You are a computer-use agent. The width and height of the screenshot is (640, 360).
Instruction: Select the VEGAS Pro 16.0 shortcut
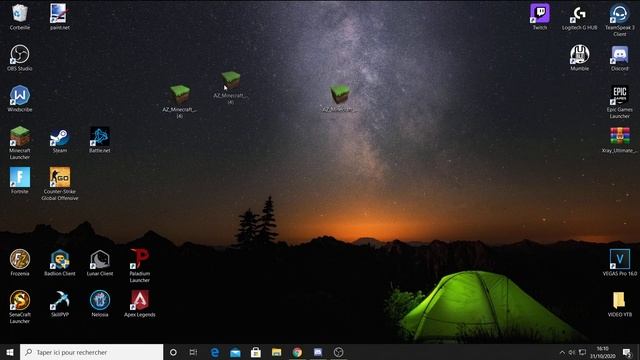pos(620,262)
